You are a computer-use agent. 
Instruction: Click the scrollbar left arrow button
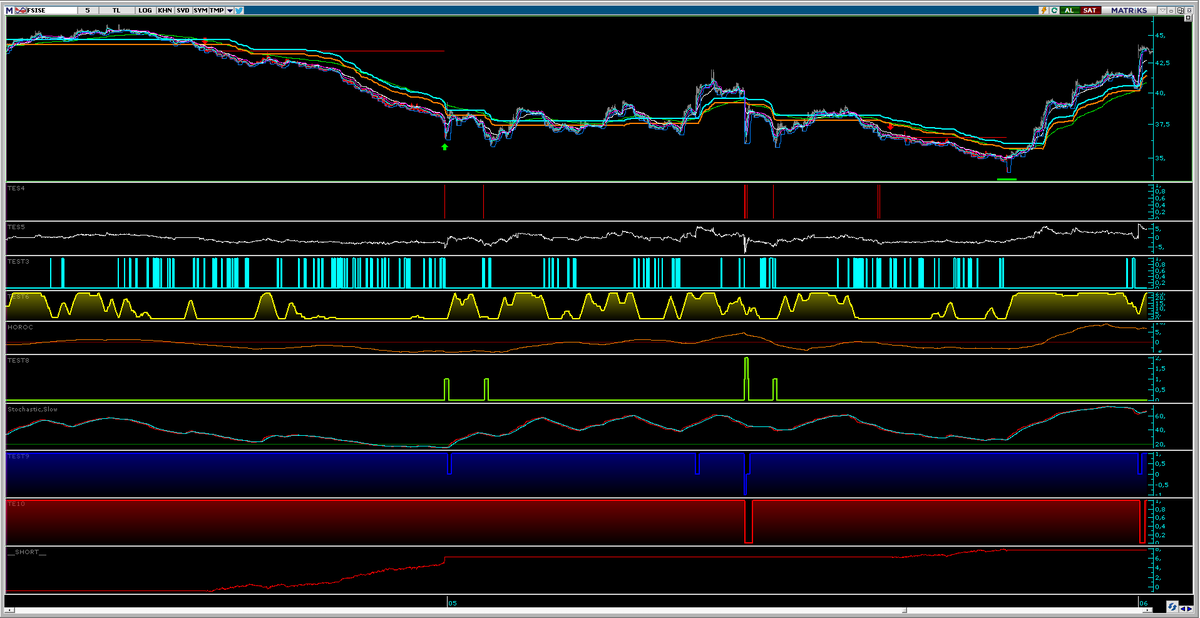coord(9,610)
